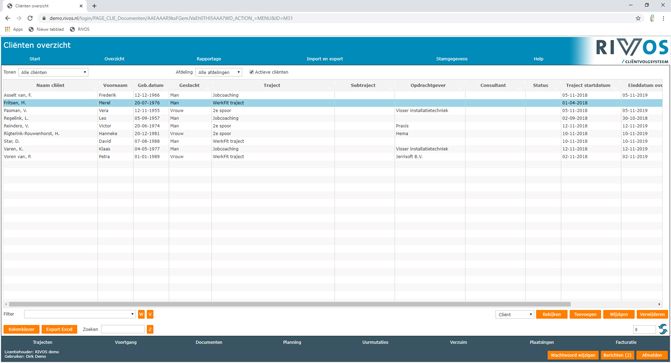Open the Afdeling dropdown

tap(219, 72)
